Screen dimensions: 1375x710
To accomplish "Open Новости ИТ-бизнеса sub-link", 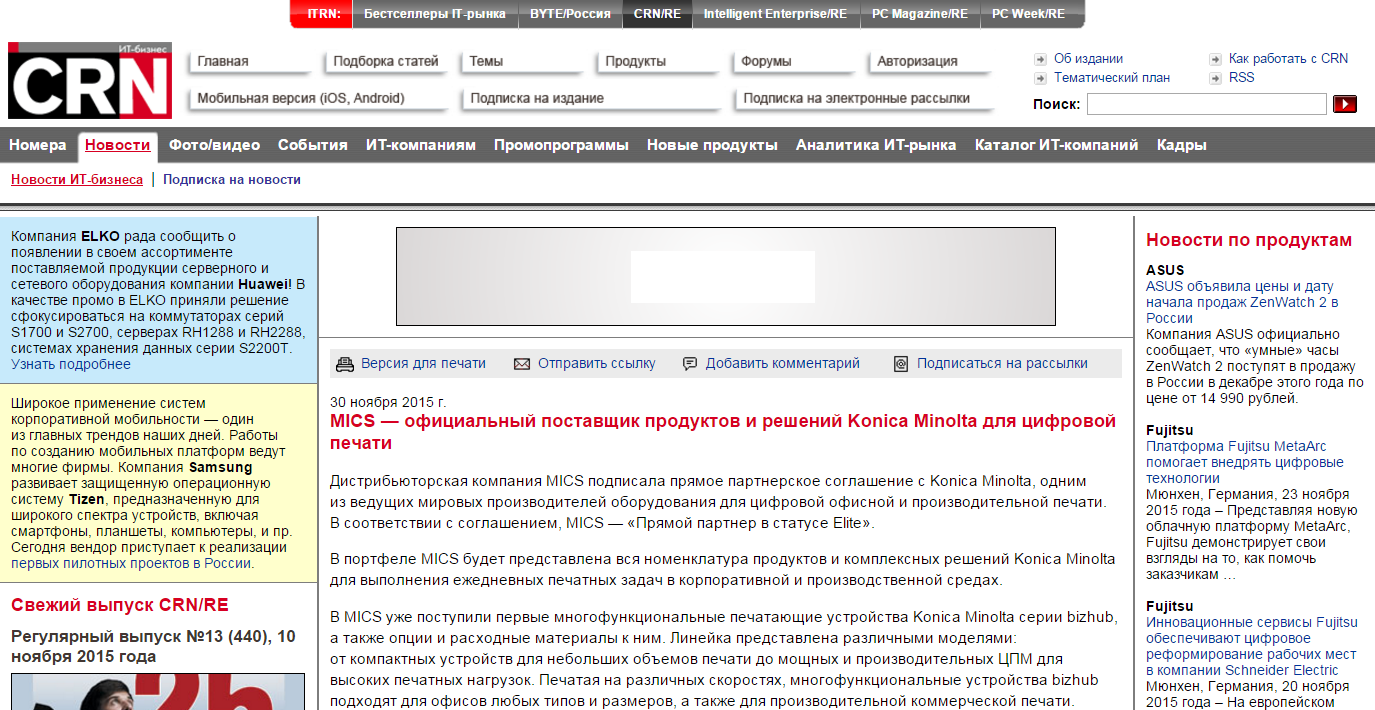I will coord(77,180).
